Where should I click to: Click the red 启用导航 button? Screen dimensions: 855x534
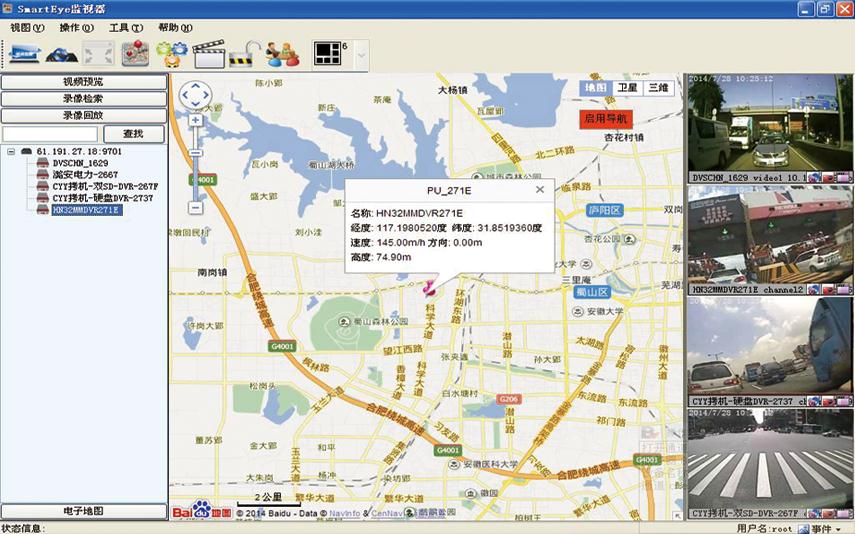pyautogui.click(x=605, y=119)
